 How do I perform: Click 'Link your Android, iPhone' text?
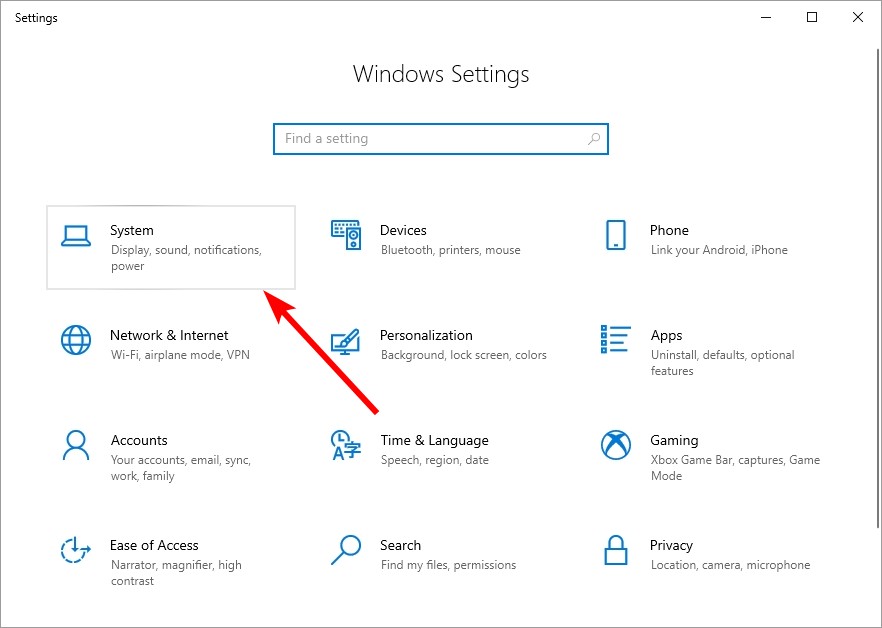[x=719, y=250]
